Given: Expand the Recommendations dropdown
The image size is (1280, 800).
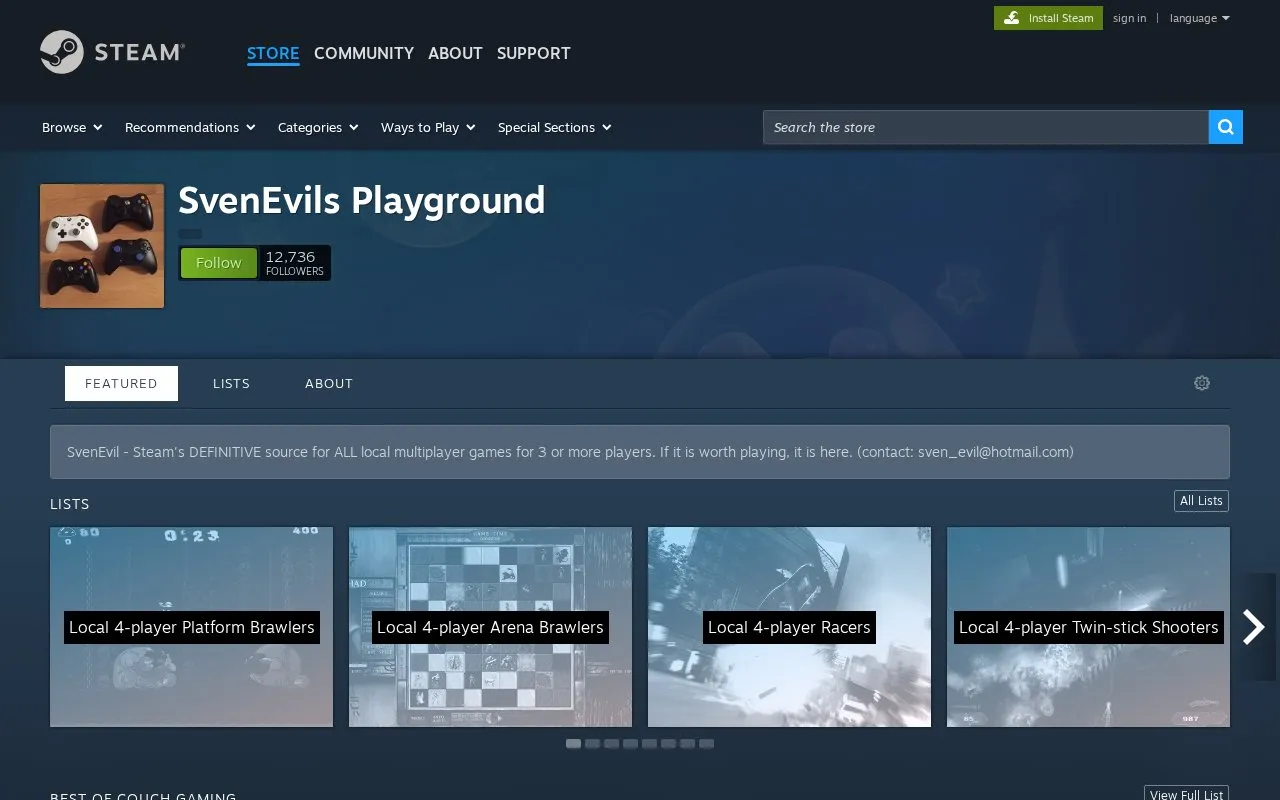Looking at the screenshot, I should click(190, 127).
